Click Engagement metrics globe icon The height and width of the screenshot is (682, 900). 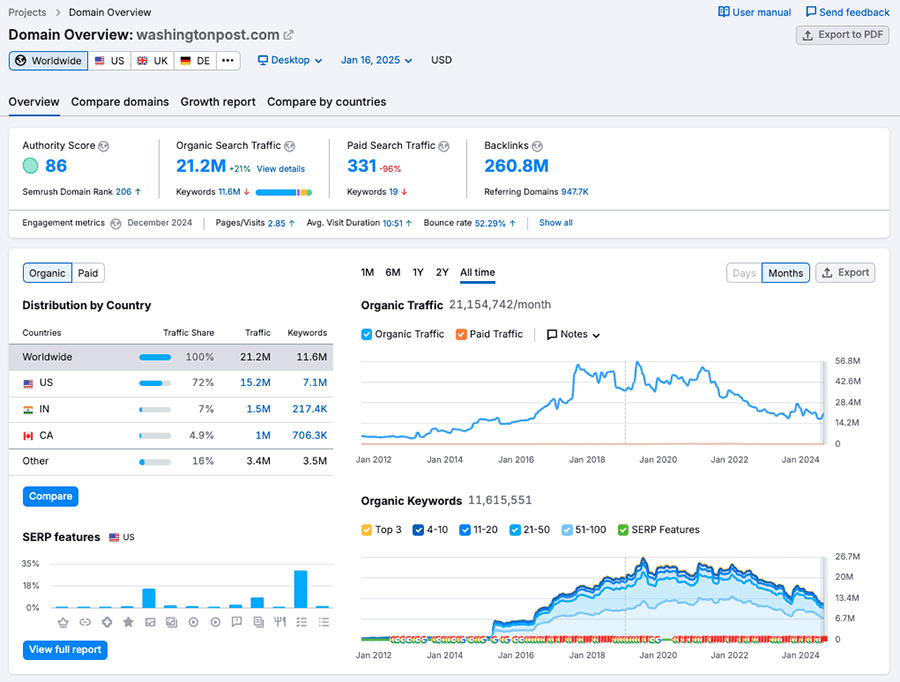pyautogui.click(x=115, y=224)
